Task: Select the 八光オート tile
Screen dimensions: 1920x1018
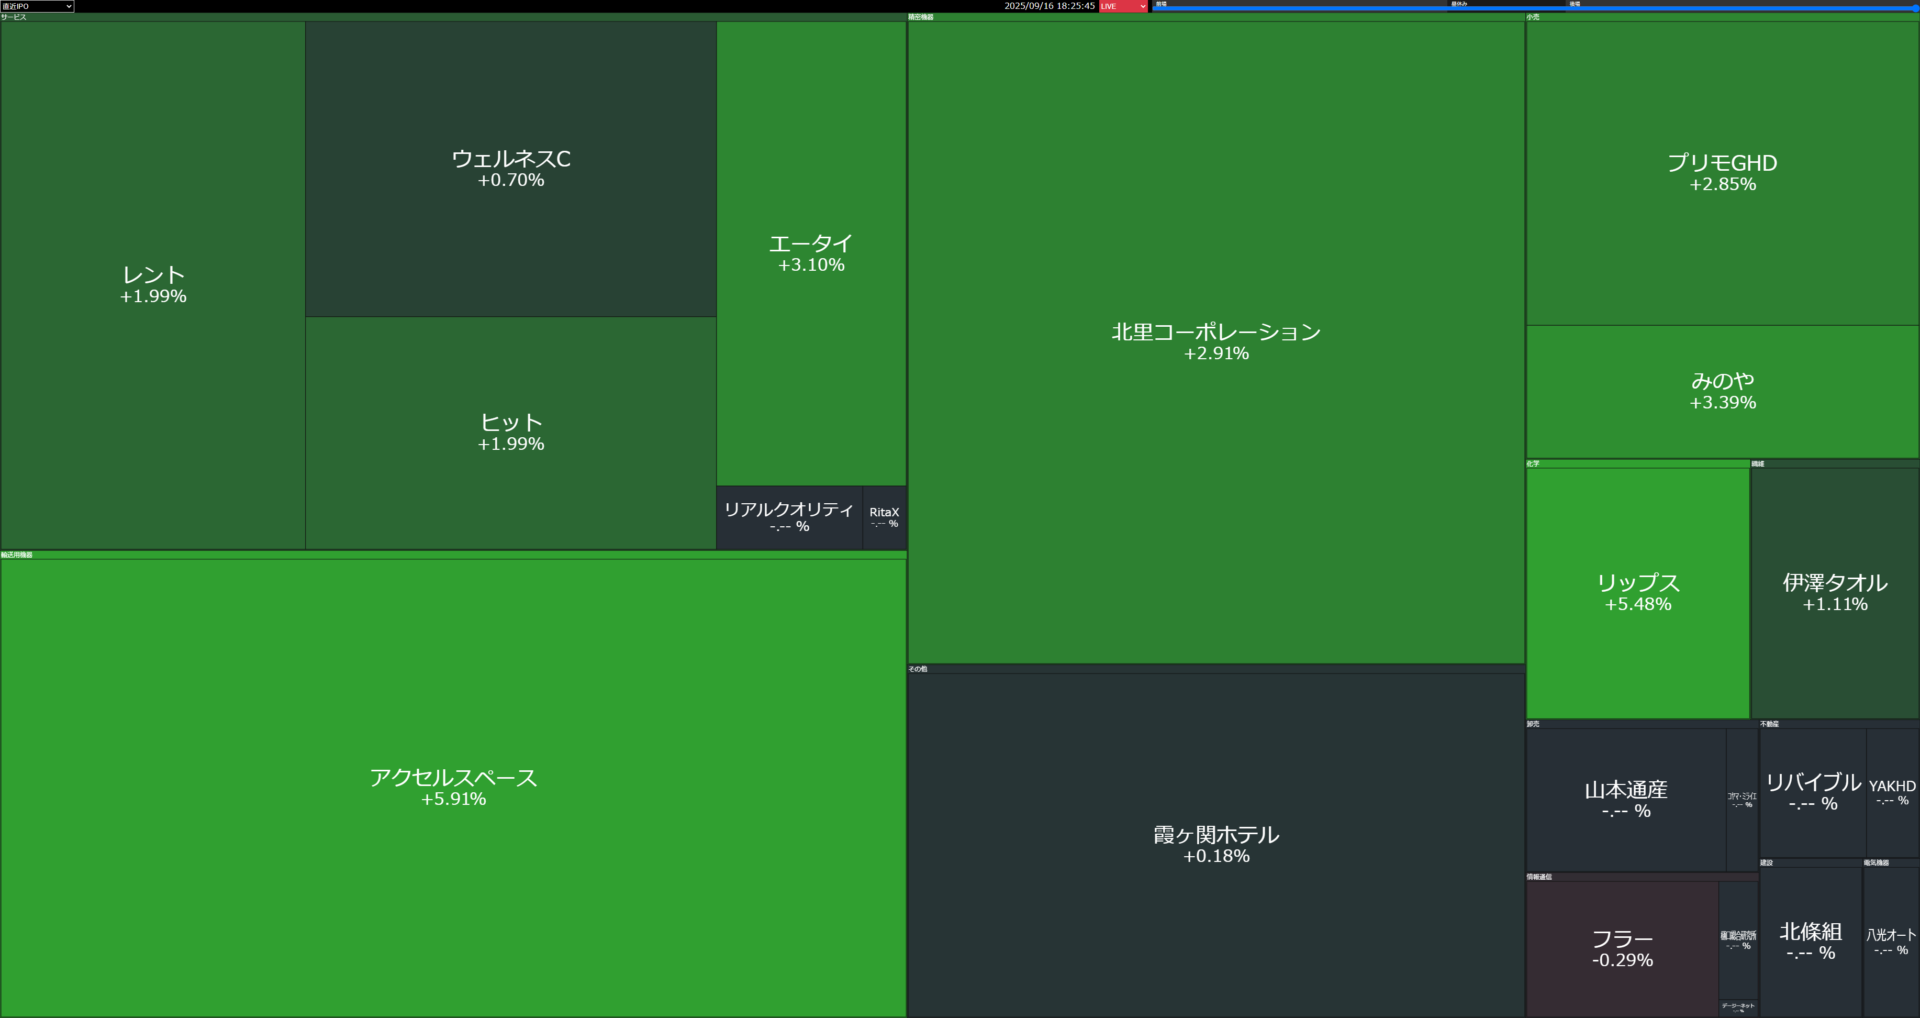Action: tap(1891, 941)
